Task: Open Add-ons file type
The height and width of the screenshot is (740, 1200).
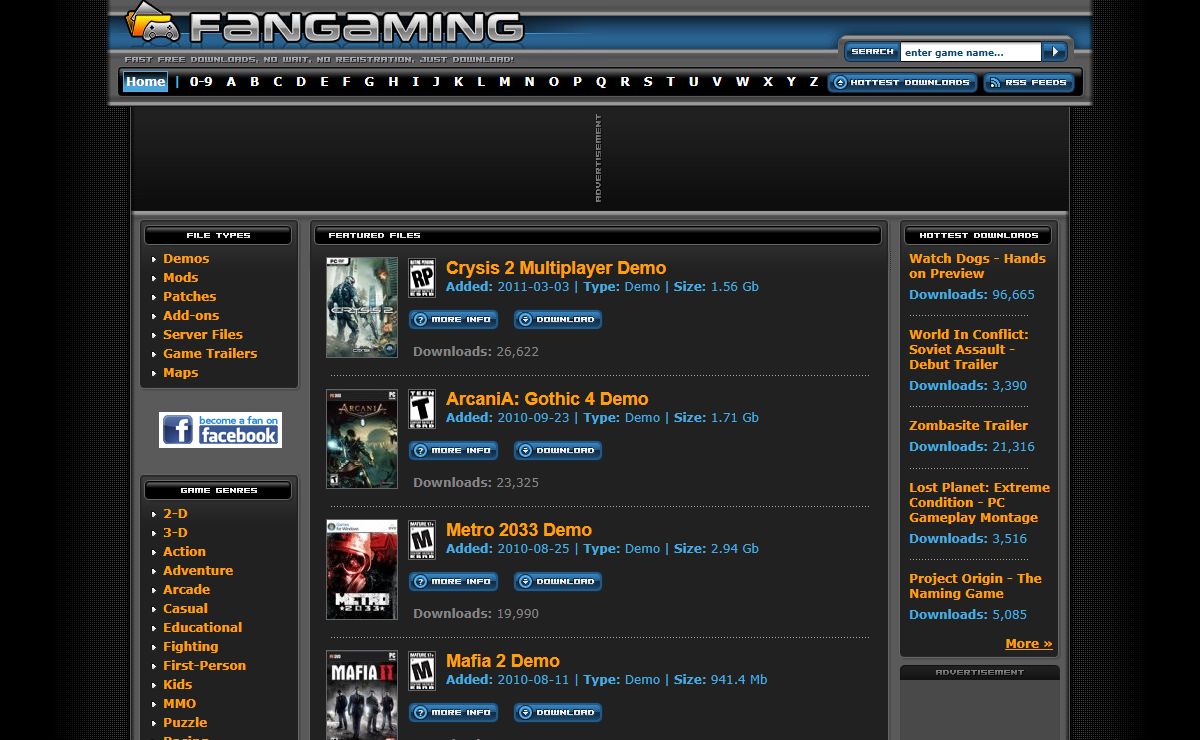Action: tap(191, 315)
